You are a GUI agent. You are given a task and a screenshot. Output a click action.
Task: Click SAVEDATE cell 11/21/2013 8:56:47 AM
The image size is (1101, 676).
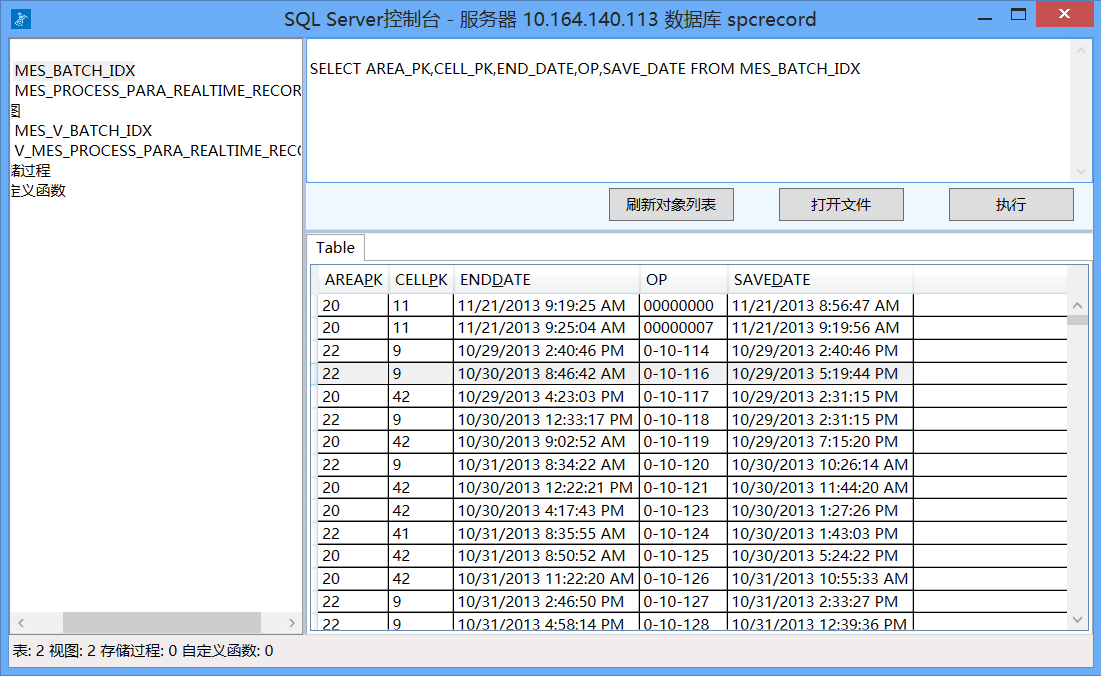(820, 305)
